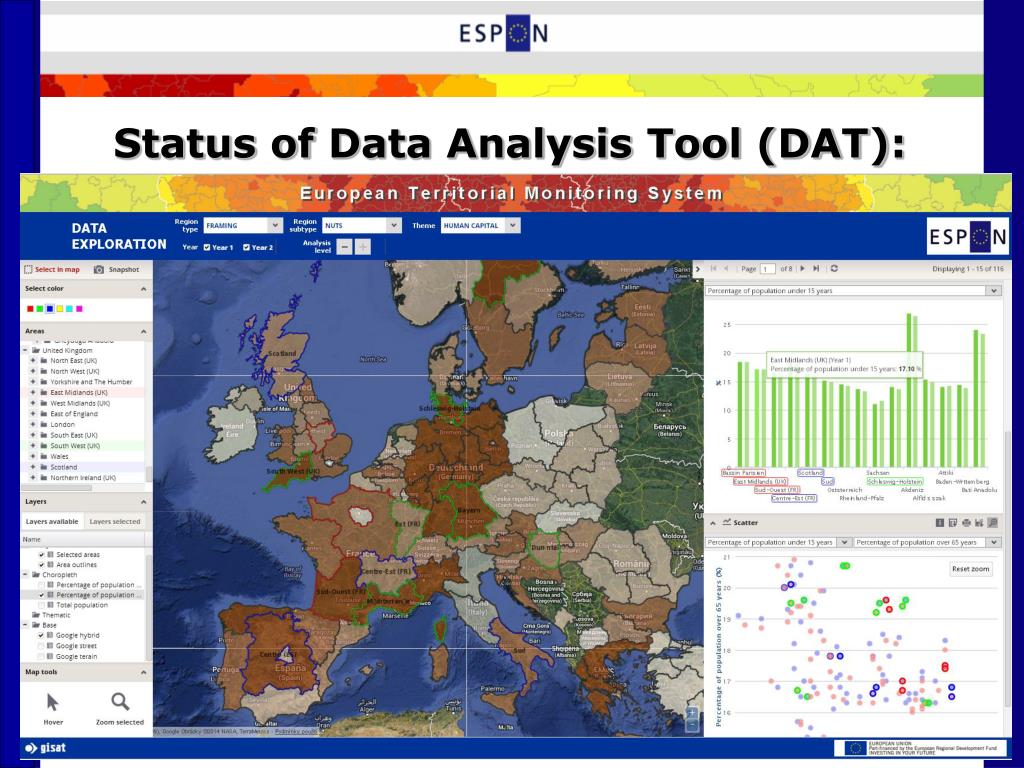Collapse the Choropleth layer group
Viewport: 1024px width, 768px height.
coord(25,575)
